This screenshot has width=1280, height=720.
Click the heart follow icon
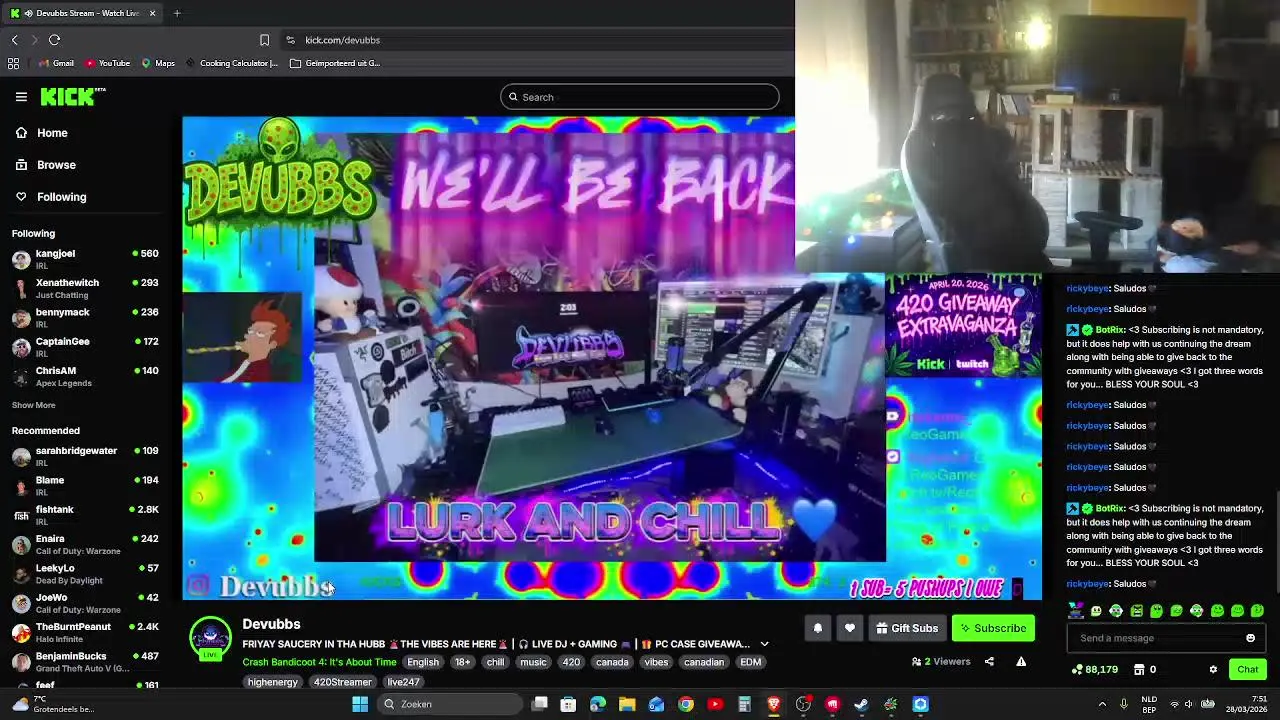coord(849,628)
